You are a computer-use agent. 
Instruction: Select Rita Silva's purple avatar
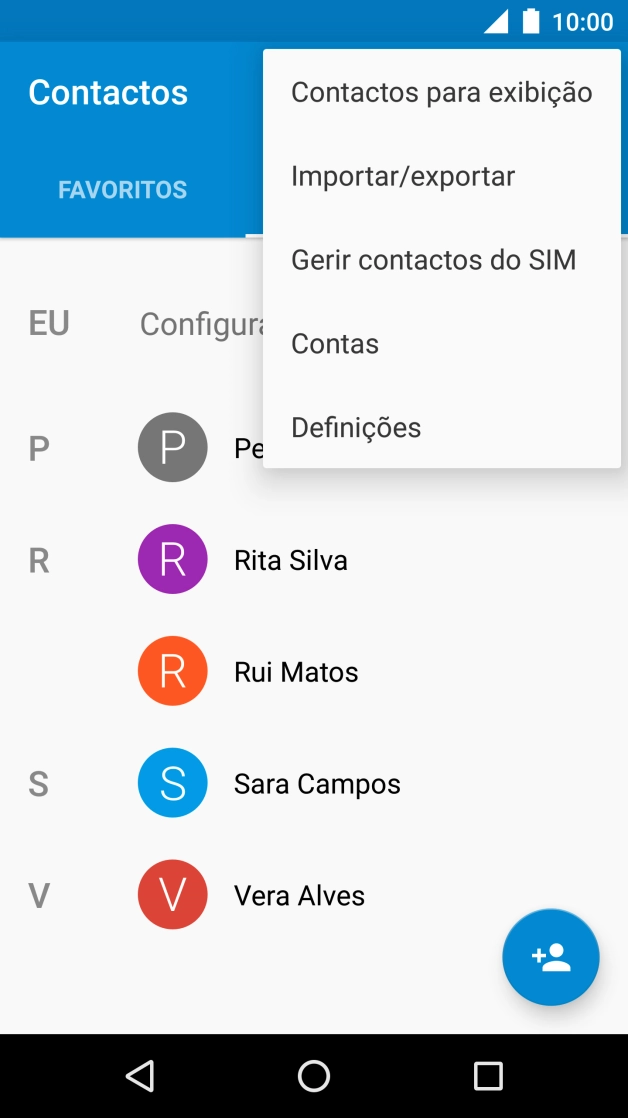pyautogui.click(x=172, y=559)
